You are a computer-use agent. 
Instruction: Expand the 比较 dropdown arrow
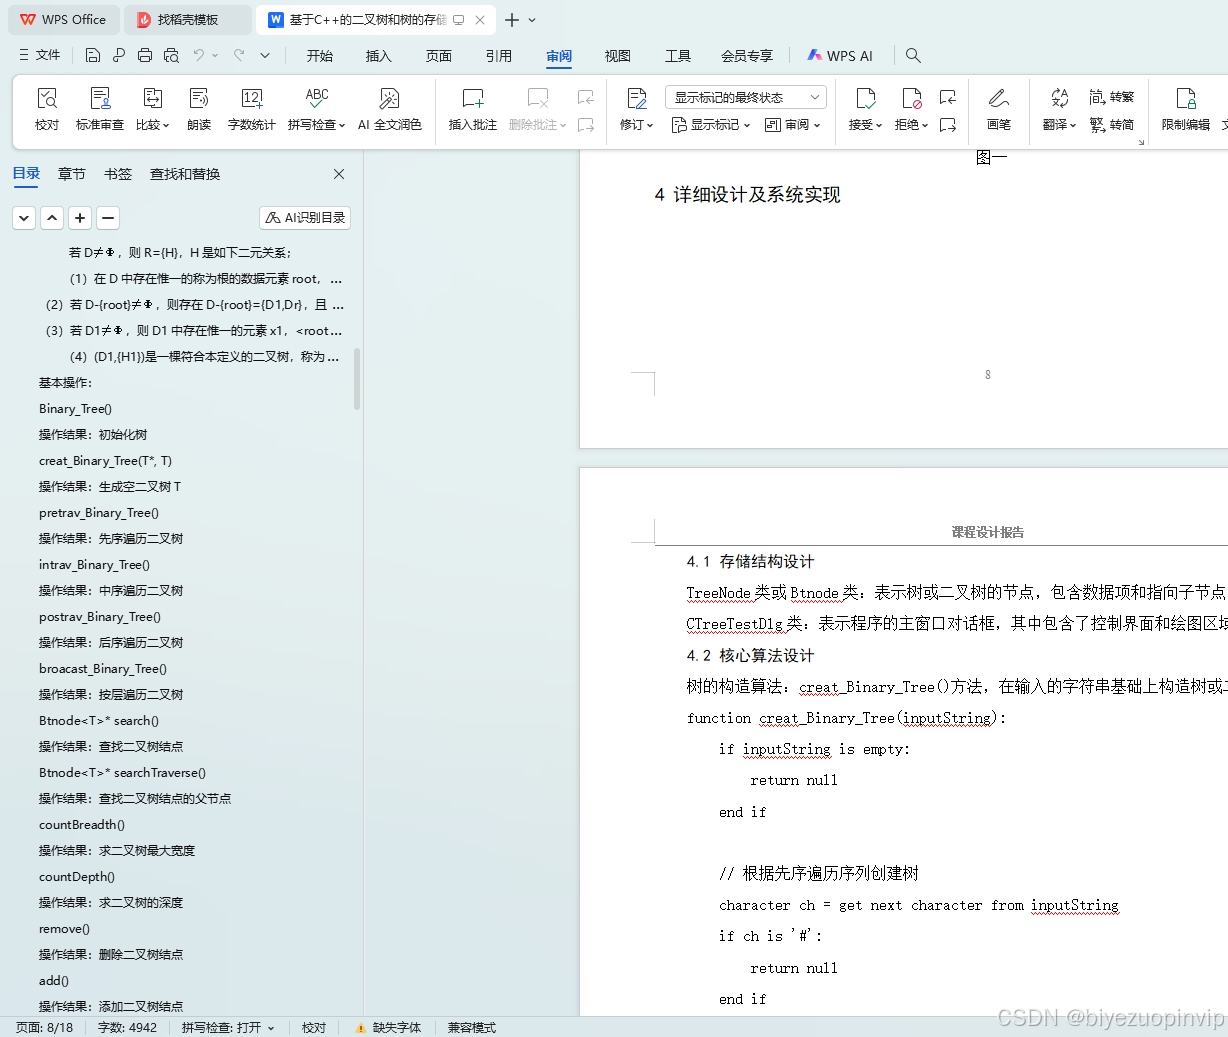pyautogui.click(x=165, y=126)
